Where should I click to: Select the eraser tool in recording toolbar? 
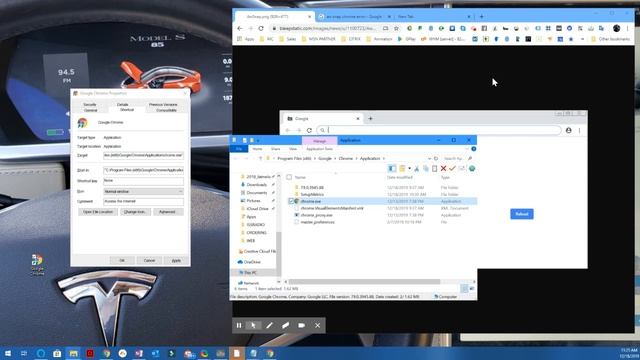point(285,325)
